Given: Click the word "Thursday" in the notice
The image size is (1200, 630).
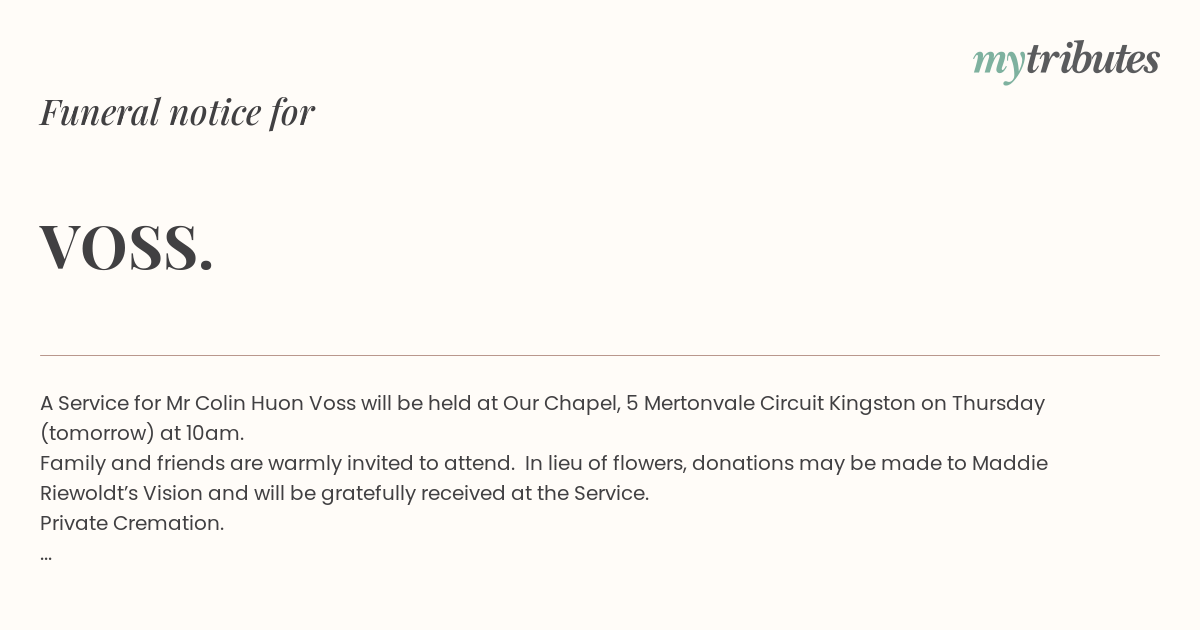Looking at the screenshot, I should (998, 403).
